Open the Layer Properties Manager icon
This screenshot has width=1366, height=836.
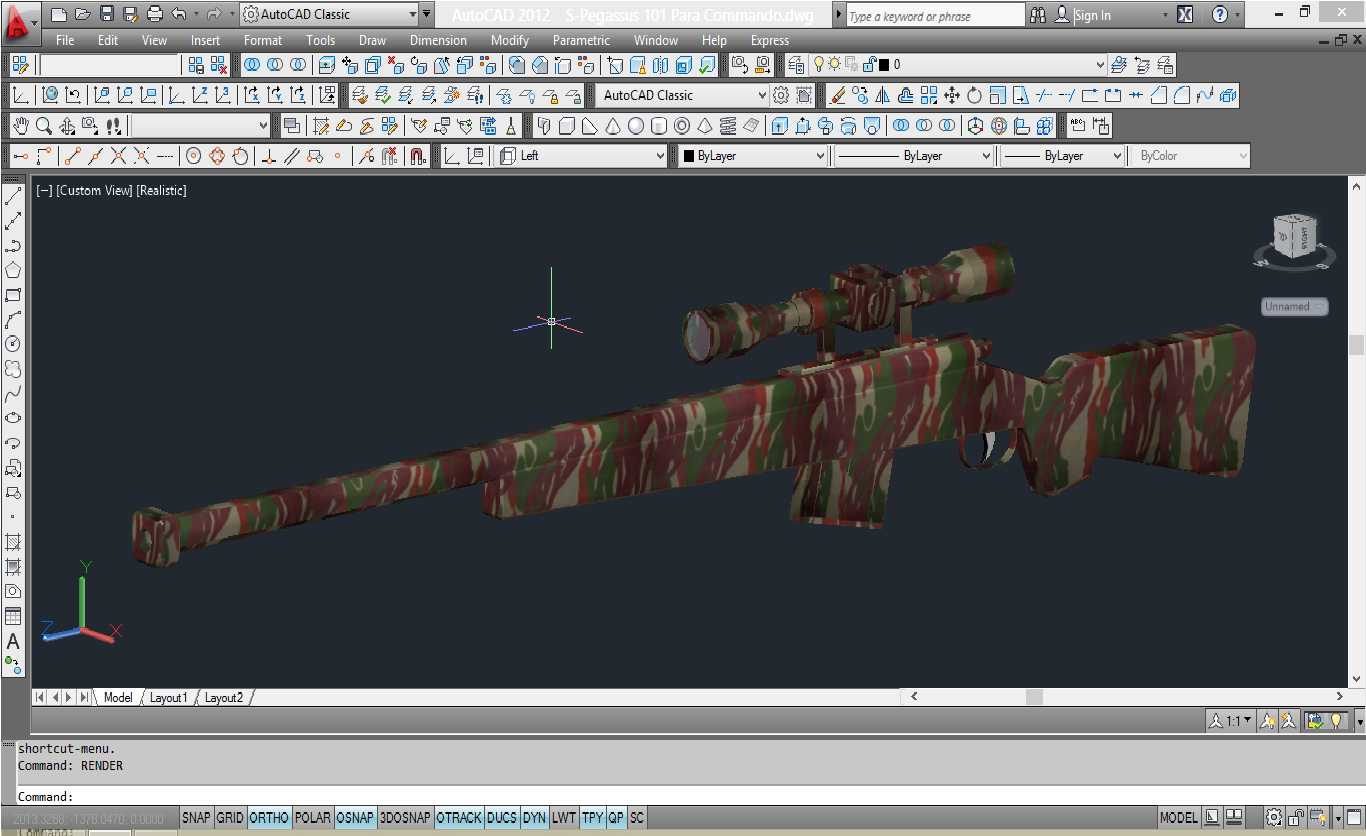796,65
